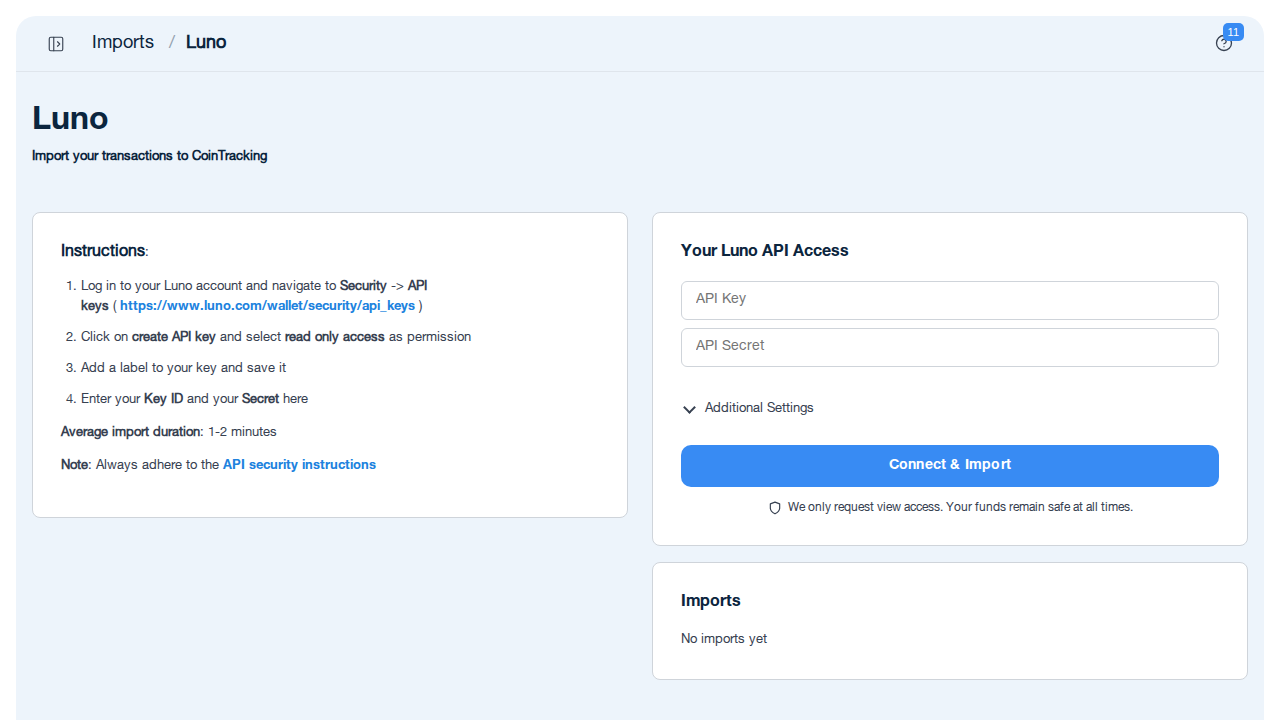The width and height of the screenshot is (1280, 720).
Task: Click the Luno breadcrumb item
Action: [x=206, y=42]
